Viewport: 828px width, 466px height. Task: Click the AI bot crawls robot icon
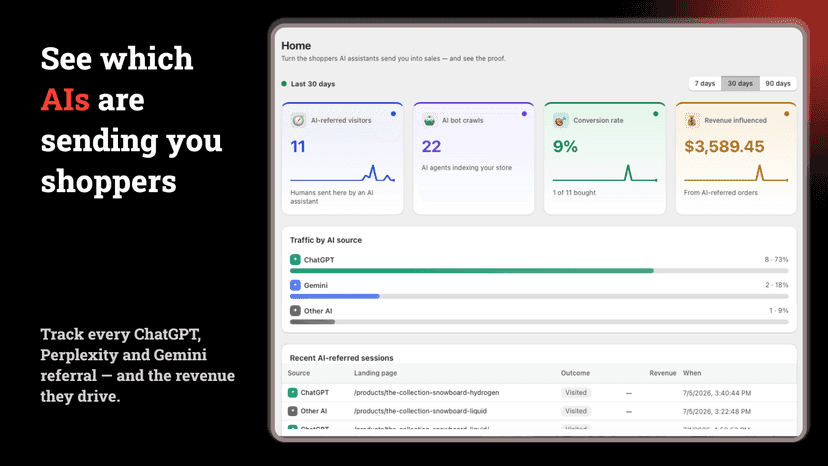[x=429, y=120]
